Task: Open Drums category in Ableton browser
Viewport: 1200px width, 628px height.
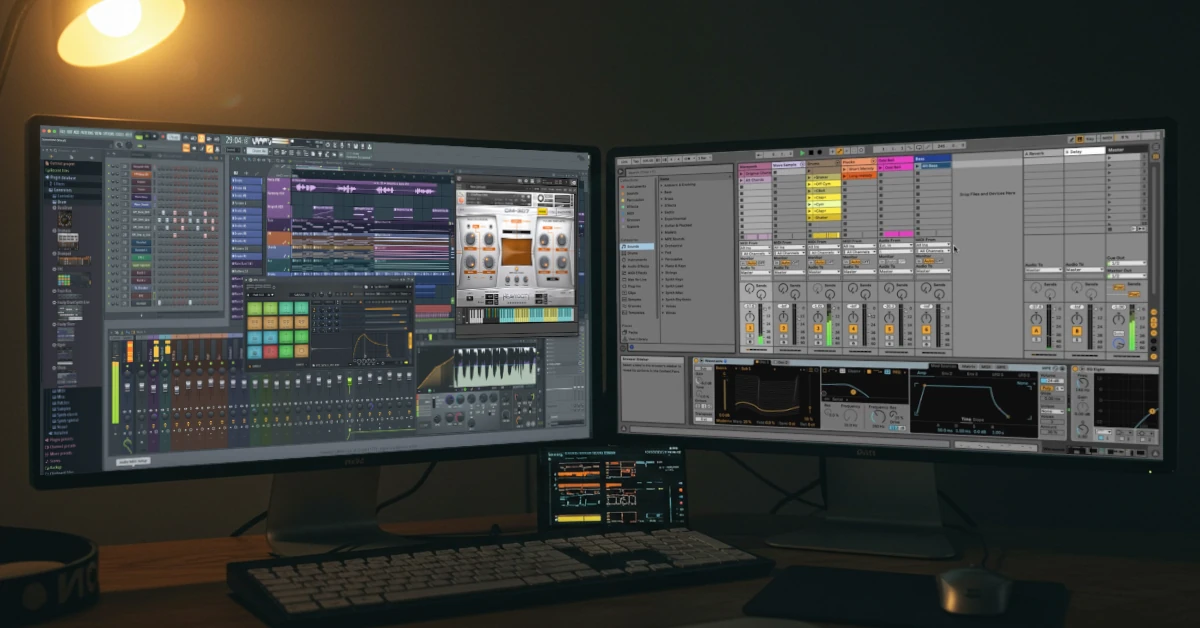Action: pos(634,253)
